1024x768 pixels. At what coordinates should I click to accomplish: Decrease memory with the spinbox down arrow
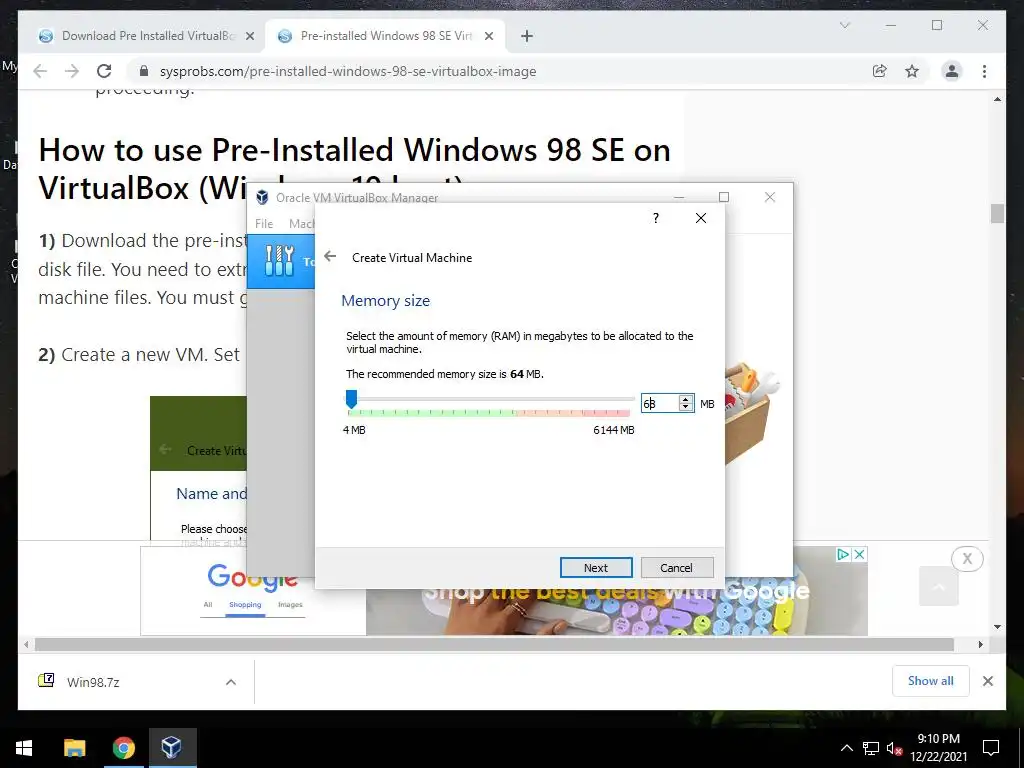coord(685,408)
